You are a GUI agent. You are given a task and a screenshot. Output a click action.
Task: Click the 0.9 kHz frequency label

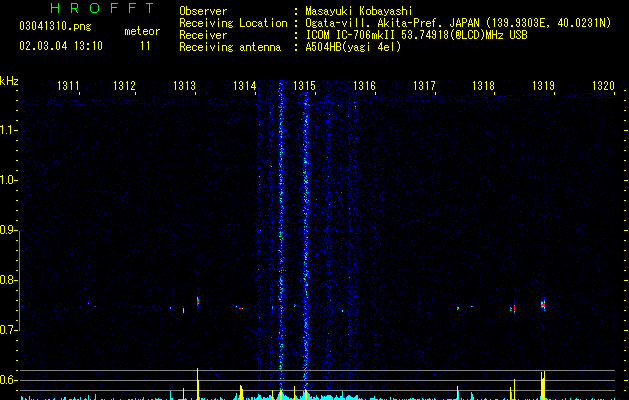(8, 230)
